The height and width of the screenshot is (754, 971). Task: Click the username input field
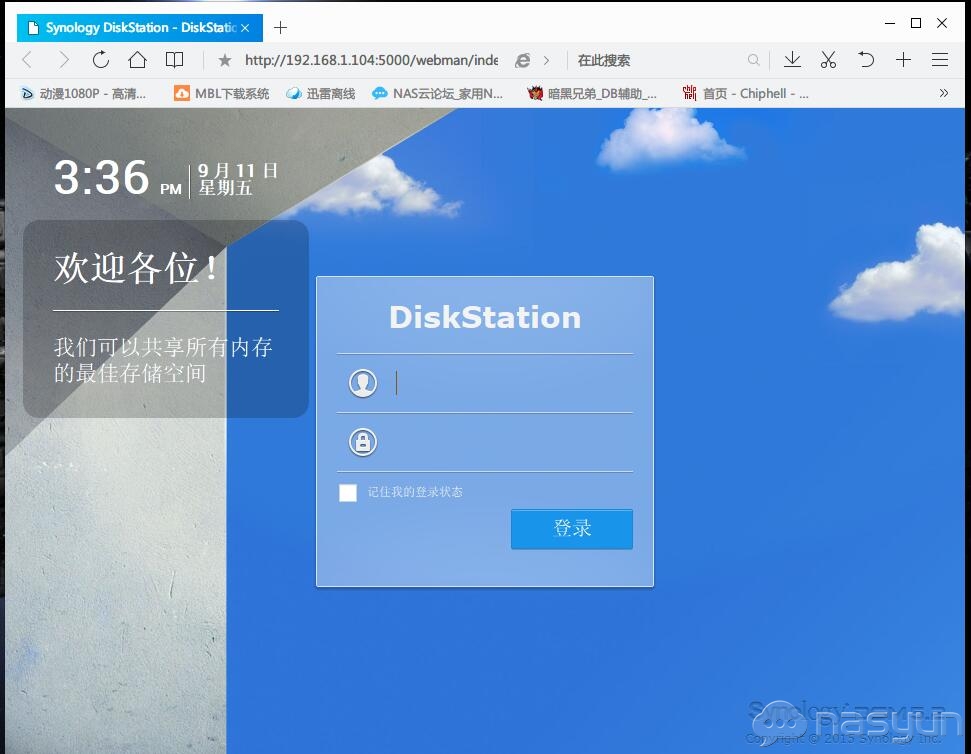(510, 383)
